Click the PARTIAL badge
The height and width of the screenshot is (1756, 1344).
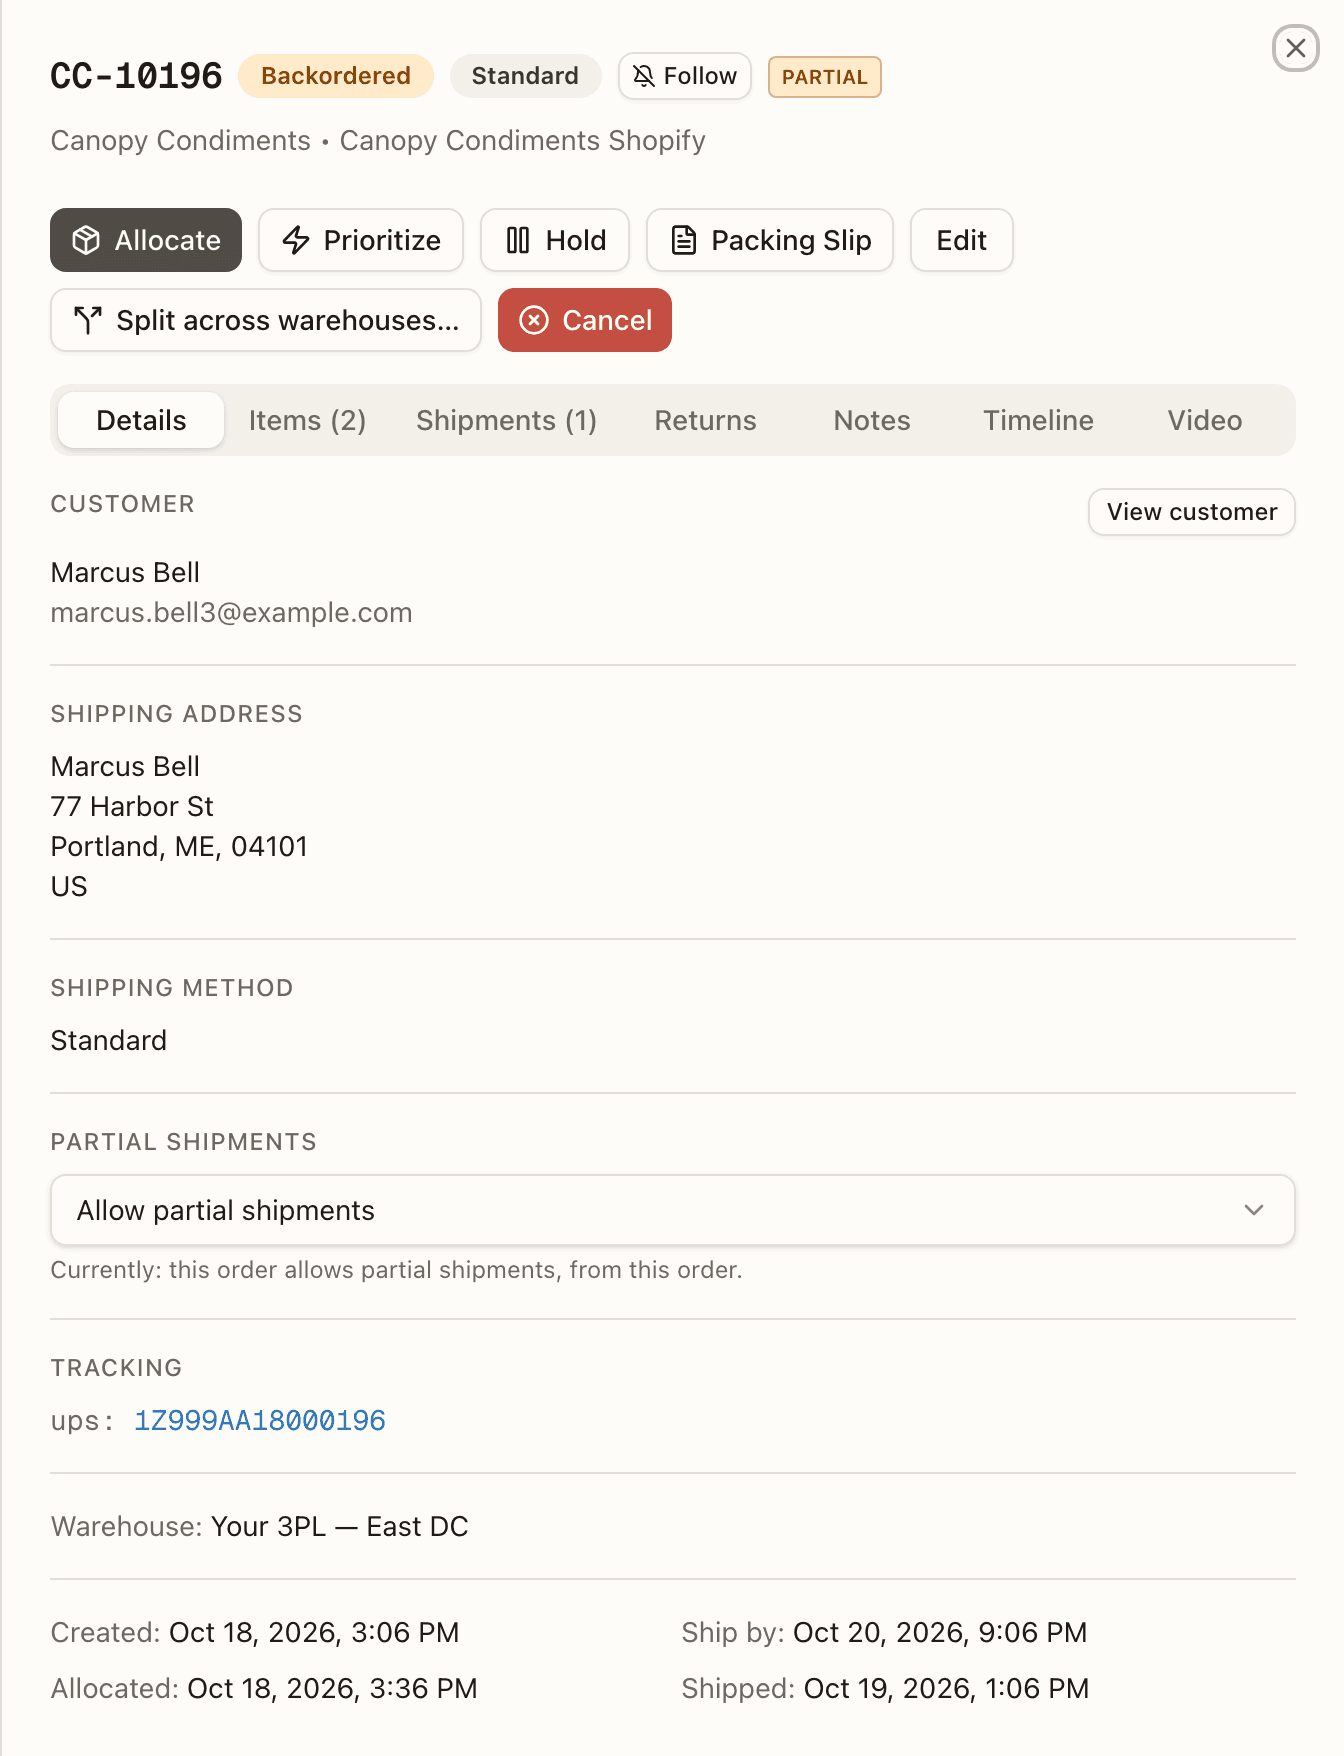pos(824,77)
